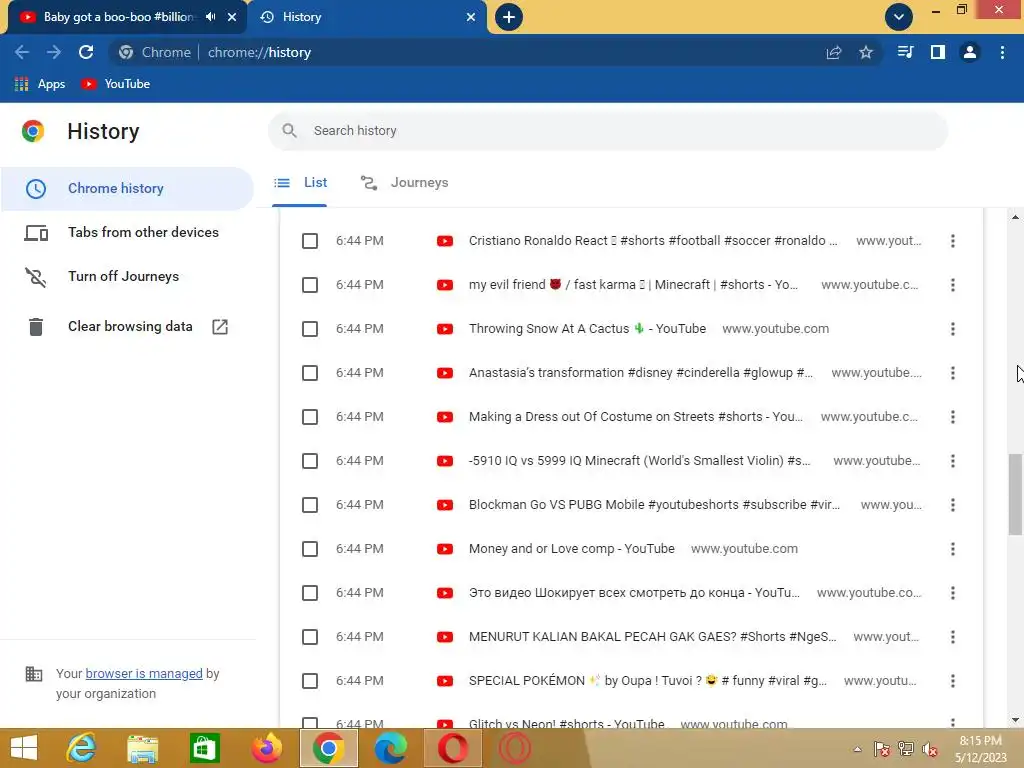Open actions menu for Money and or Love
Viewport: 1024px width, 768px height.
point(953,549)
